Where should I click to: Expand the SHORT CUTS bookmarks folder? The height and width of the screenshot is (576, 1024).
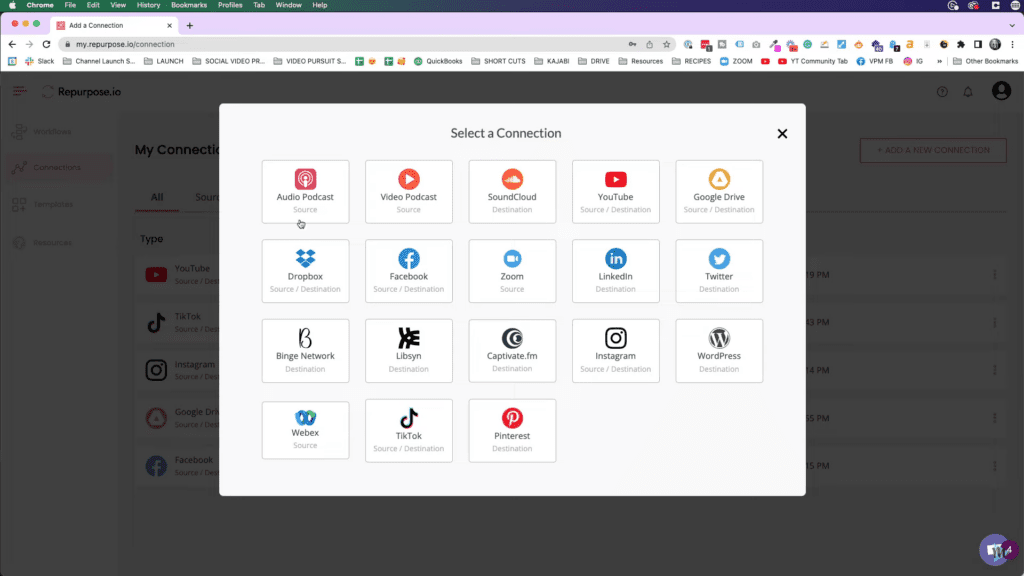(498, 61)
